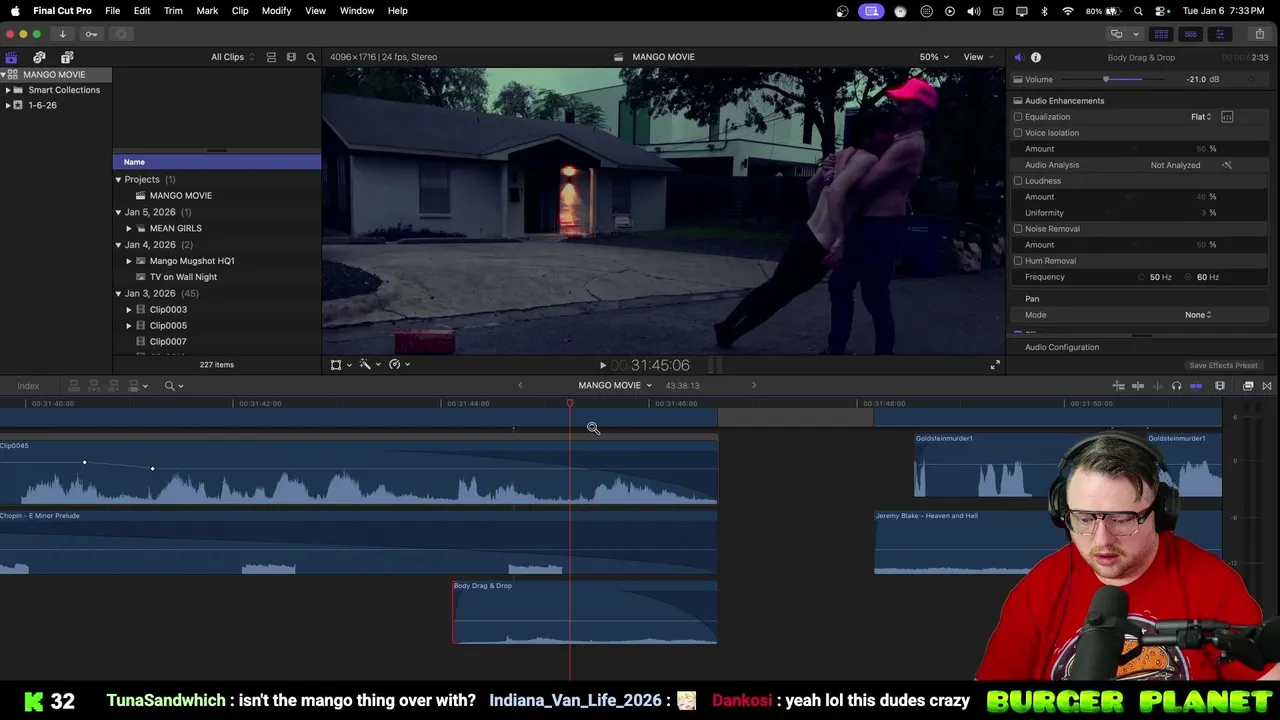Image resolution: width=1280 pixels, height=720 pixels.
Task: Toggle the Audio Enhancements section checkbox
Action: 1018,101
